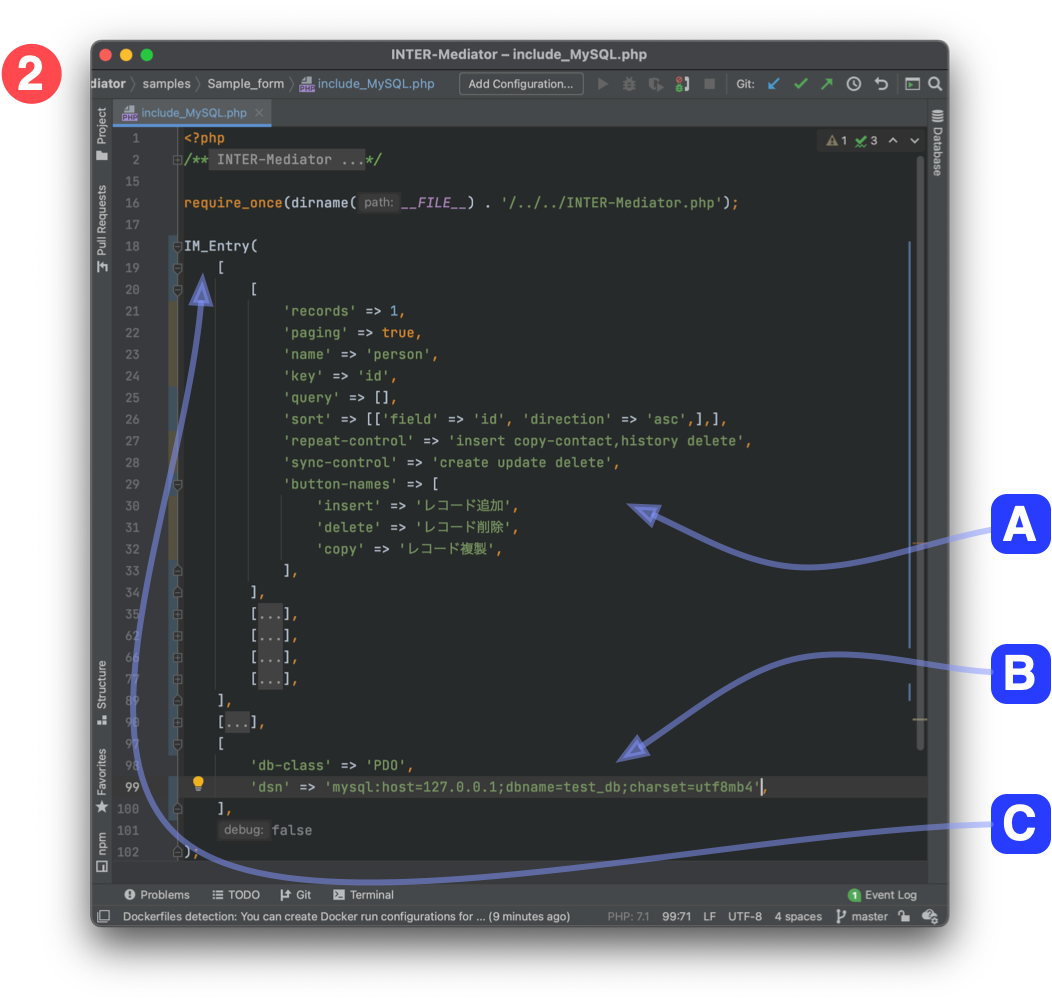The height and width of the screenshot is (1004, 1052).
Task: Click the editor vertical scrollbar
Action: click(920, 453)
